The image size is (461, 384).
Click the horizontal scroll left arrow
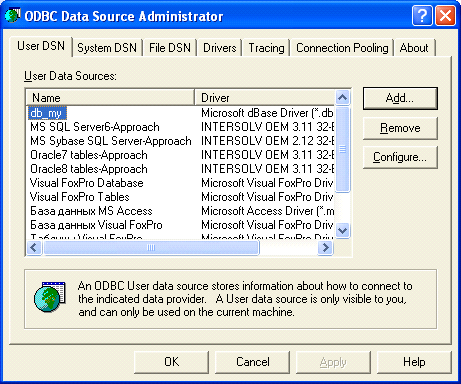34,247
